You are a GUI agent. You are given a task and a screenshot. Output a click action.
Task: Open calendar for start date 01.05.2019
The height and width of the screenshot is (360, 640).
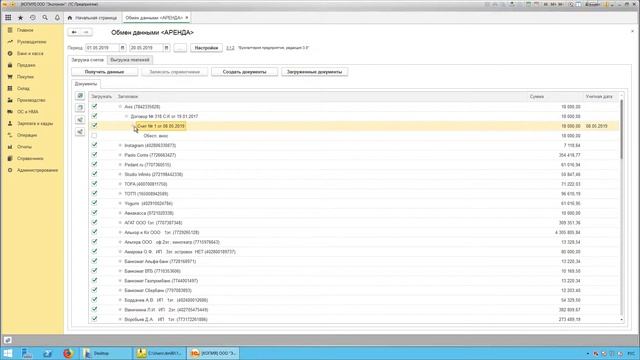coord(122,48)
